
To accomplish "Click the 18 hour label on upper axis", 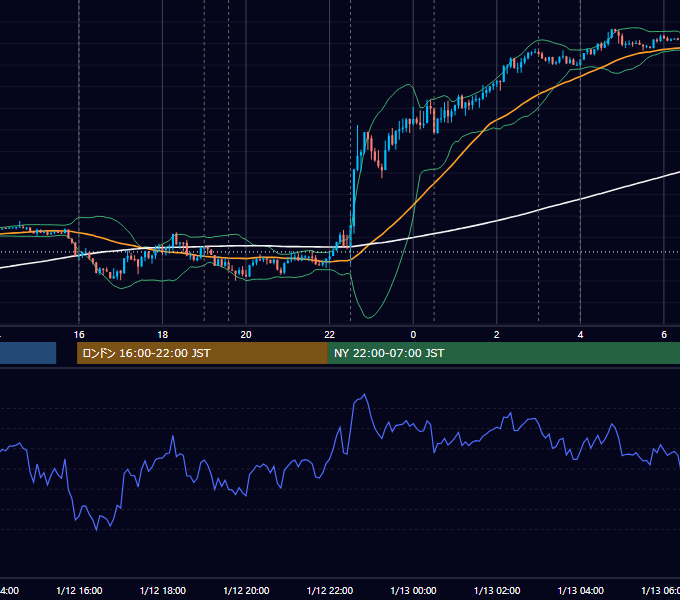I will tap(162, 334).
